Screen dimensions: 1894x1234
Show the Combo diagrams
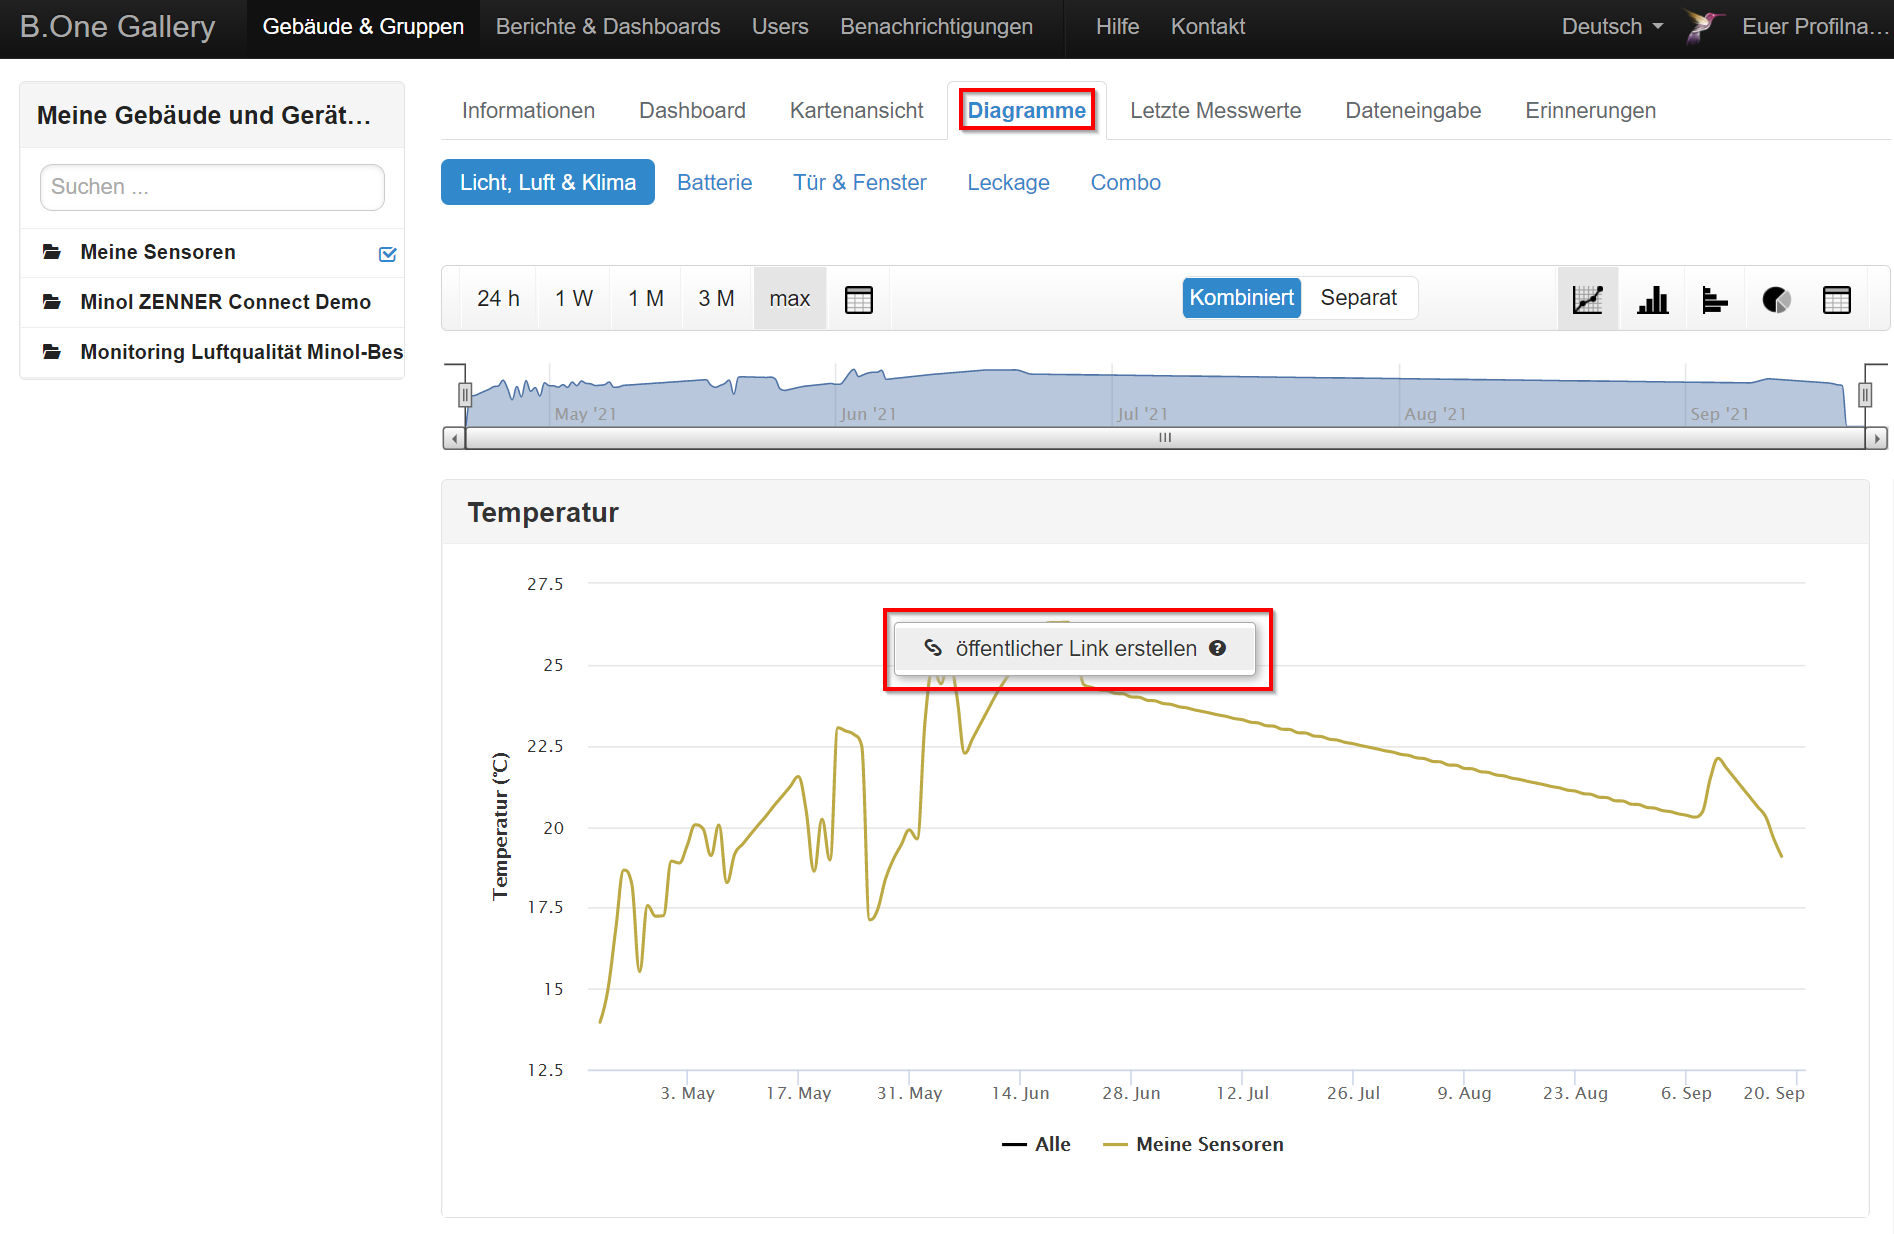coord(1125,182)
